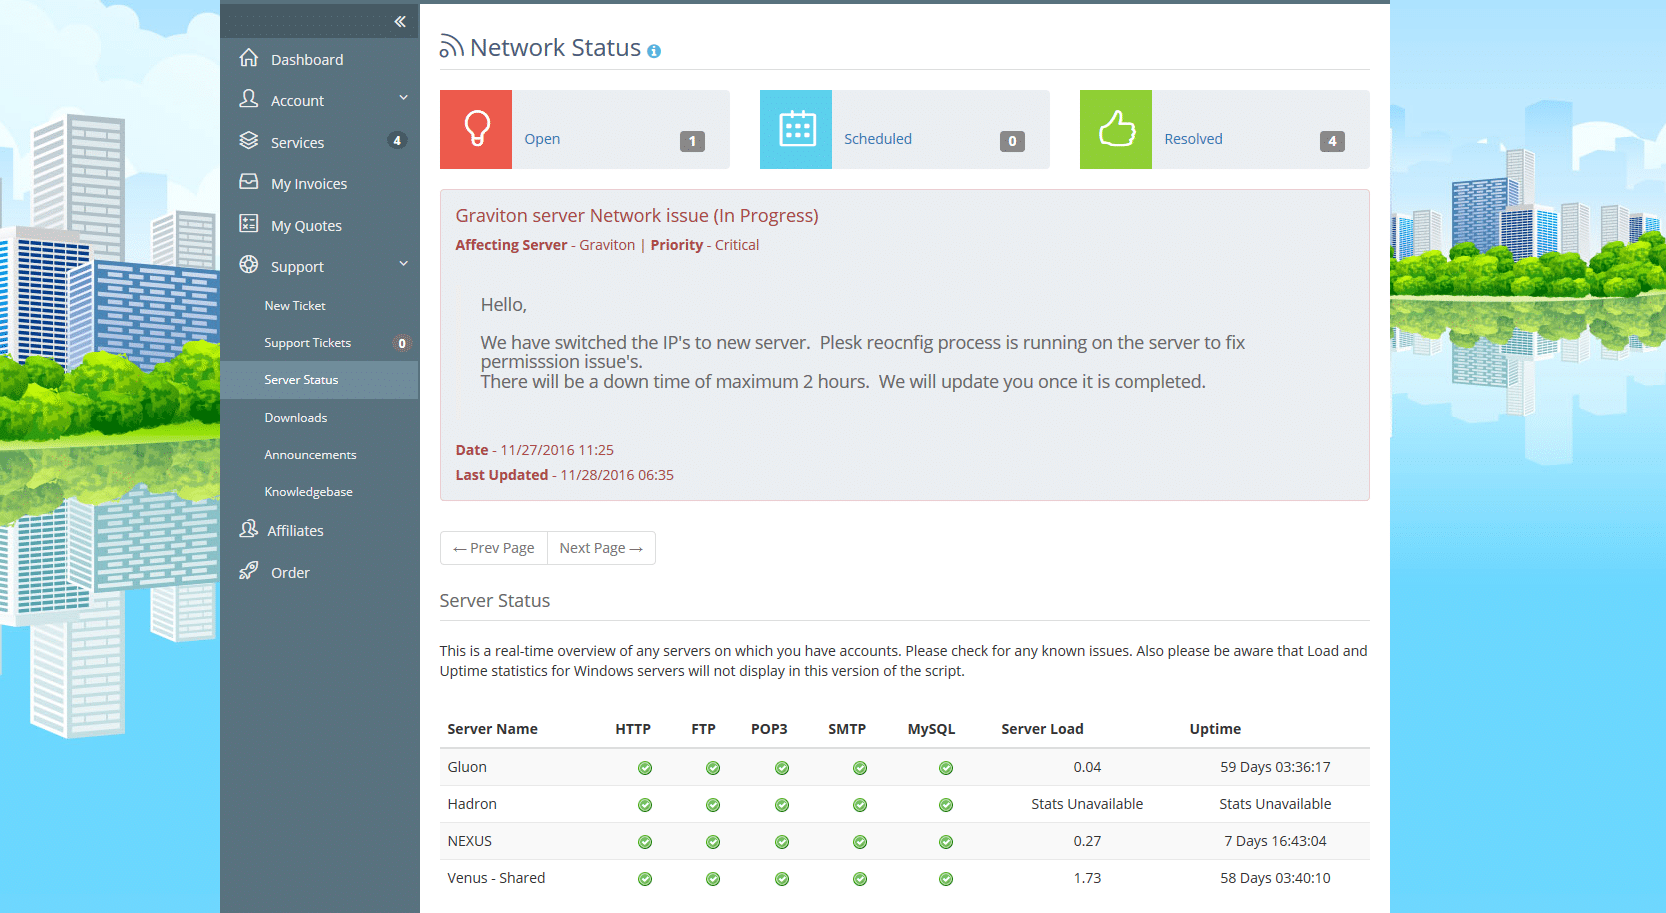Click the red Open lightbulb icon
This screenshot has height=913, width=1666.
pos(476,129)
